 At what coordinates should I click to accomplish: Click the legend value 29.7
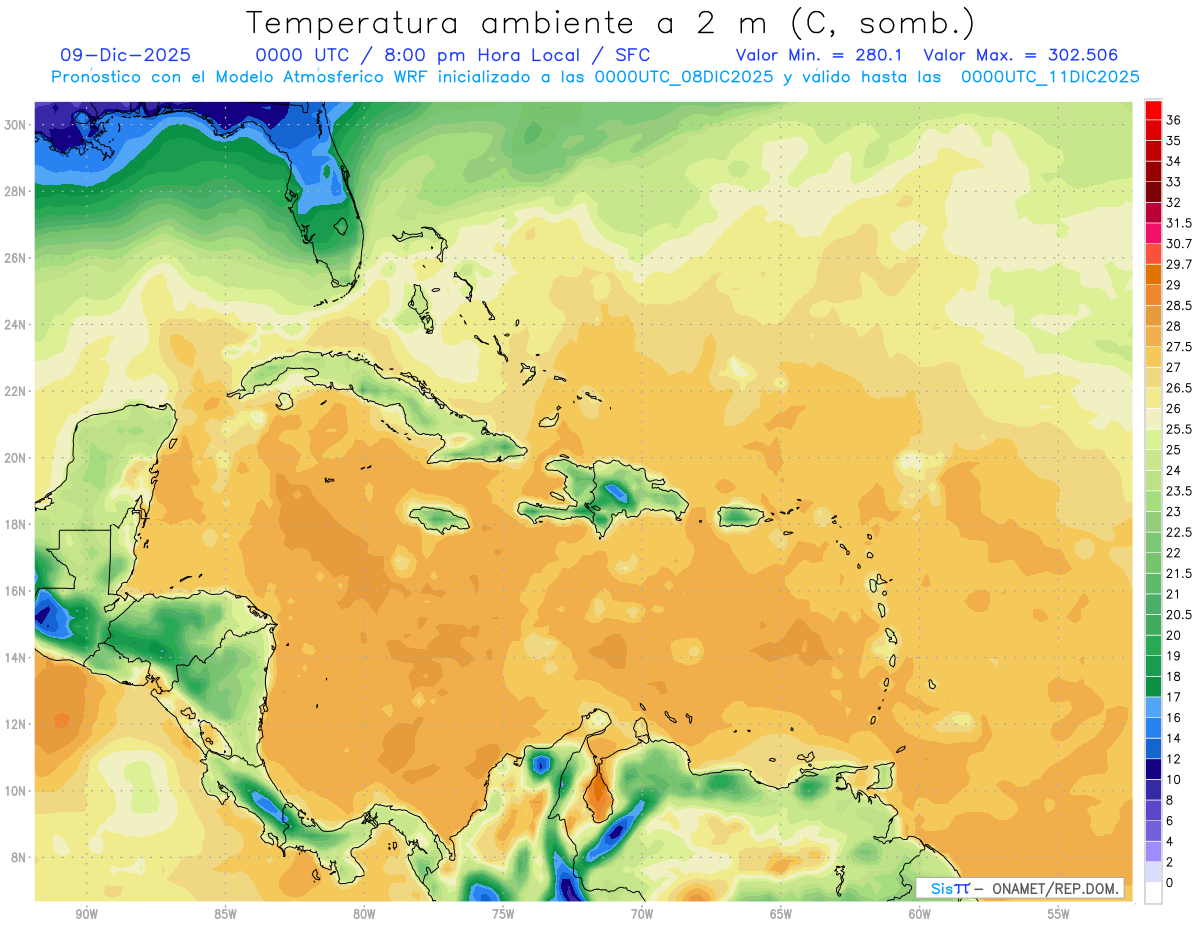pos(1179,265)
